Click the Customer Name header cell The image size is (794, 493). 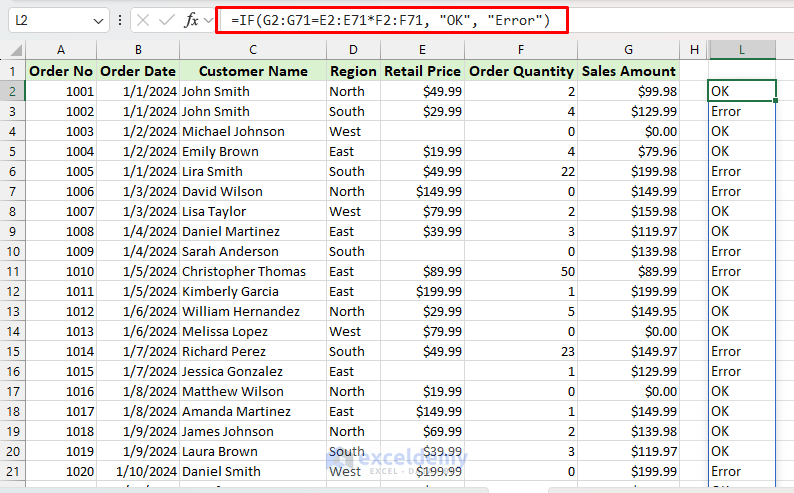253,71
